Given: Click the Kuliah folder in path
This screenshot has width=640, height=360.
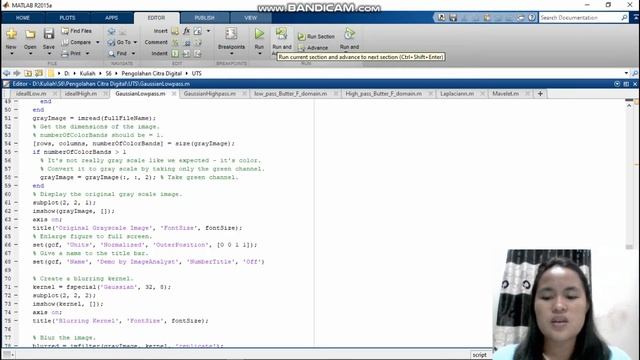Looking at the screenshot, I should click(x=87, y=73).
